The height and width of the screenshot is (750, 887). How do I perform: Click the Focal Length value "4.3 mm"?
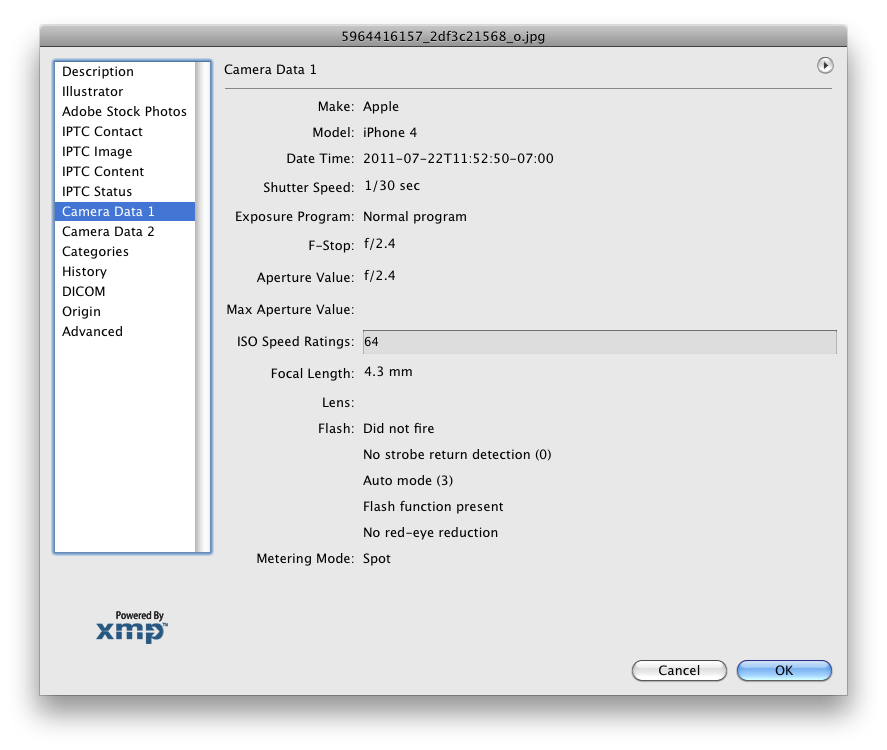click(x=388, y=372)
